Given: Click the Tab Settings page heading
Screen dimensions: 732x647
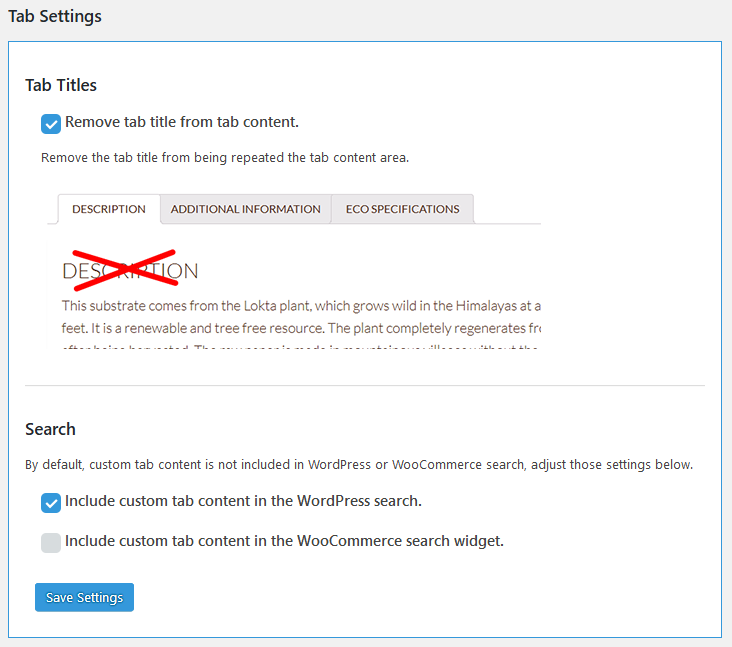Looking at the screenshot, I should click(x=55, y=17).
